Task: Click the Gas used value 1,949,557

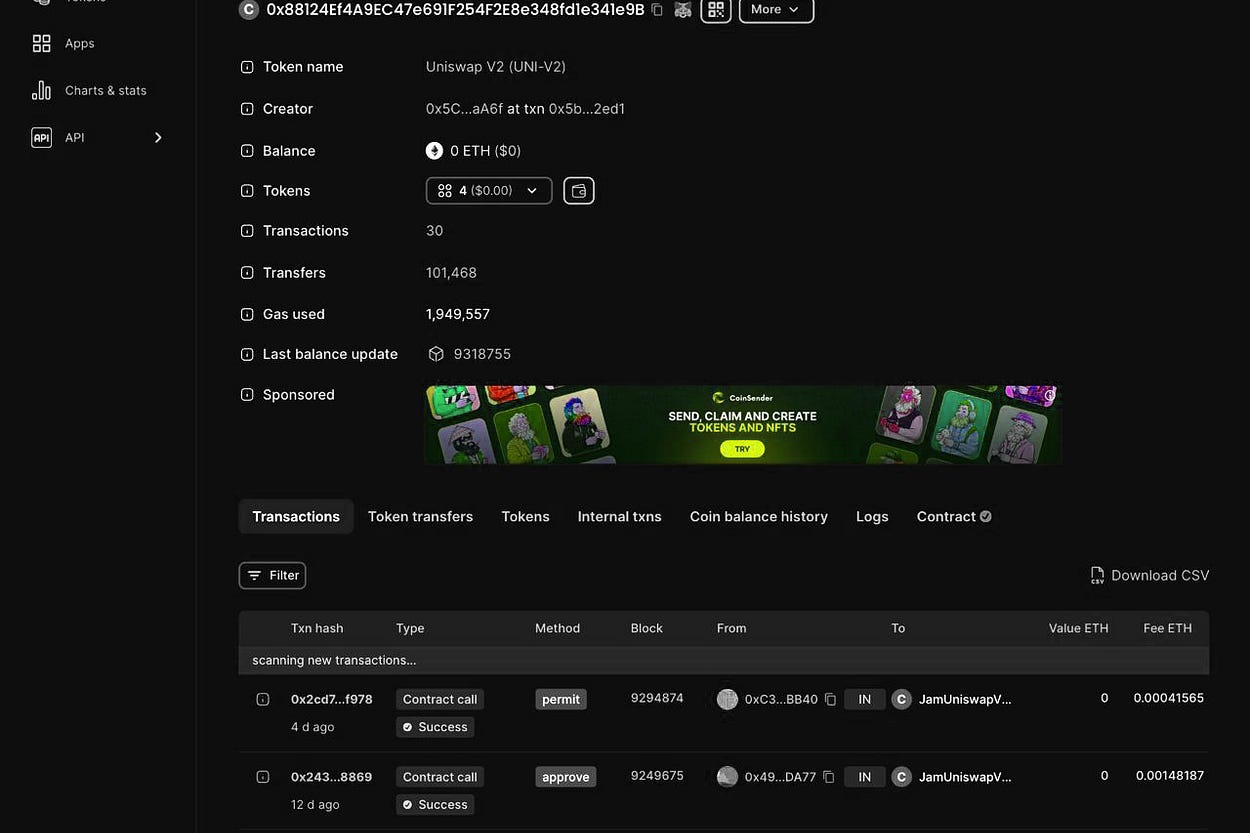Action: (458, 314)
